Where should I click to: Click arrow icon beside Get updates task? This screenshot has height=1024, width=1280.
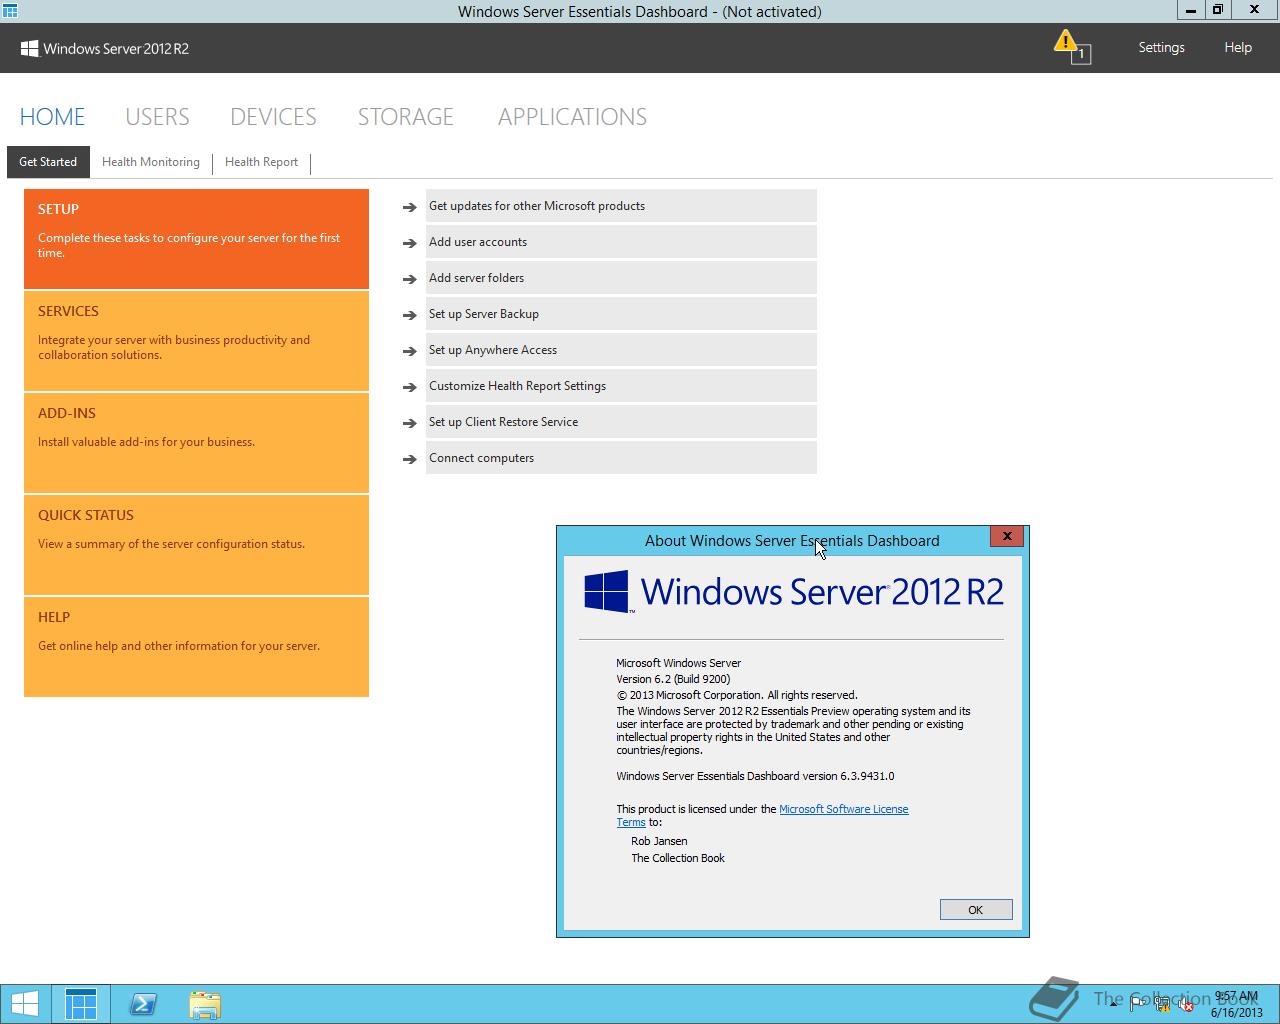point(409,207)
